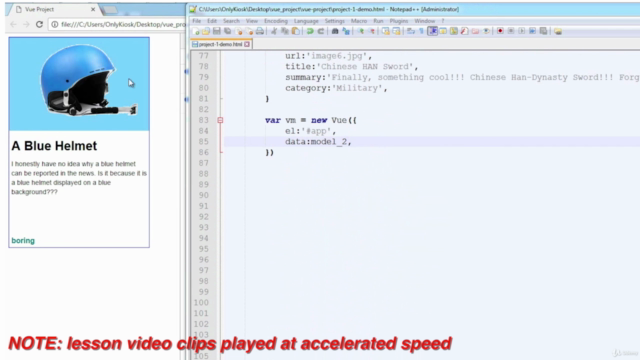
Task: Collapse the fold marker at line 83
Action: click(220, 120)
